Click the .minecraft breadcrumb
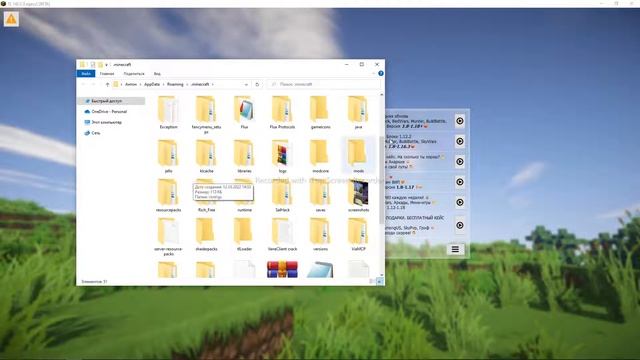The height and width of the screenshot is (360, 640). tap(200, 84)
